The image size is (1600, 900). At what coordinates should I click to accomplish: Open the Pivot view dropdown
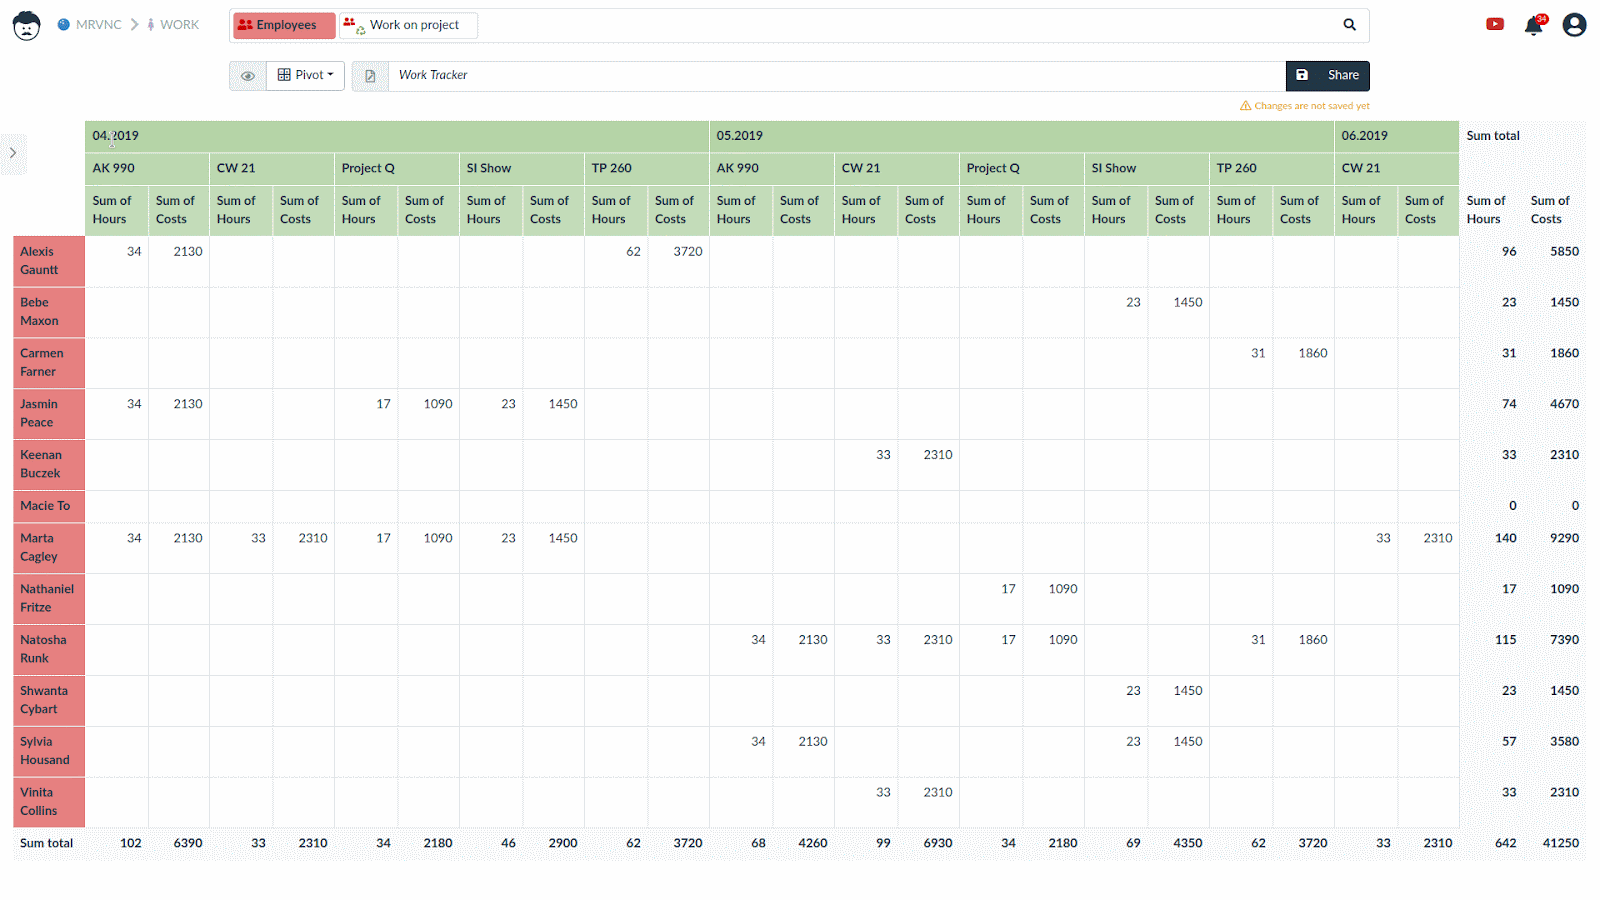tap(306, 76)
